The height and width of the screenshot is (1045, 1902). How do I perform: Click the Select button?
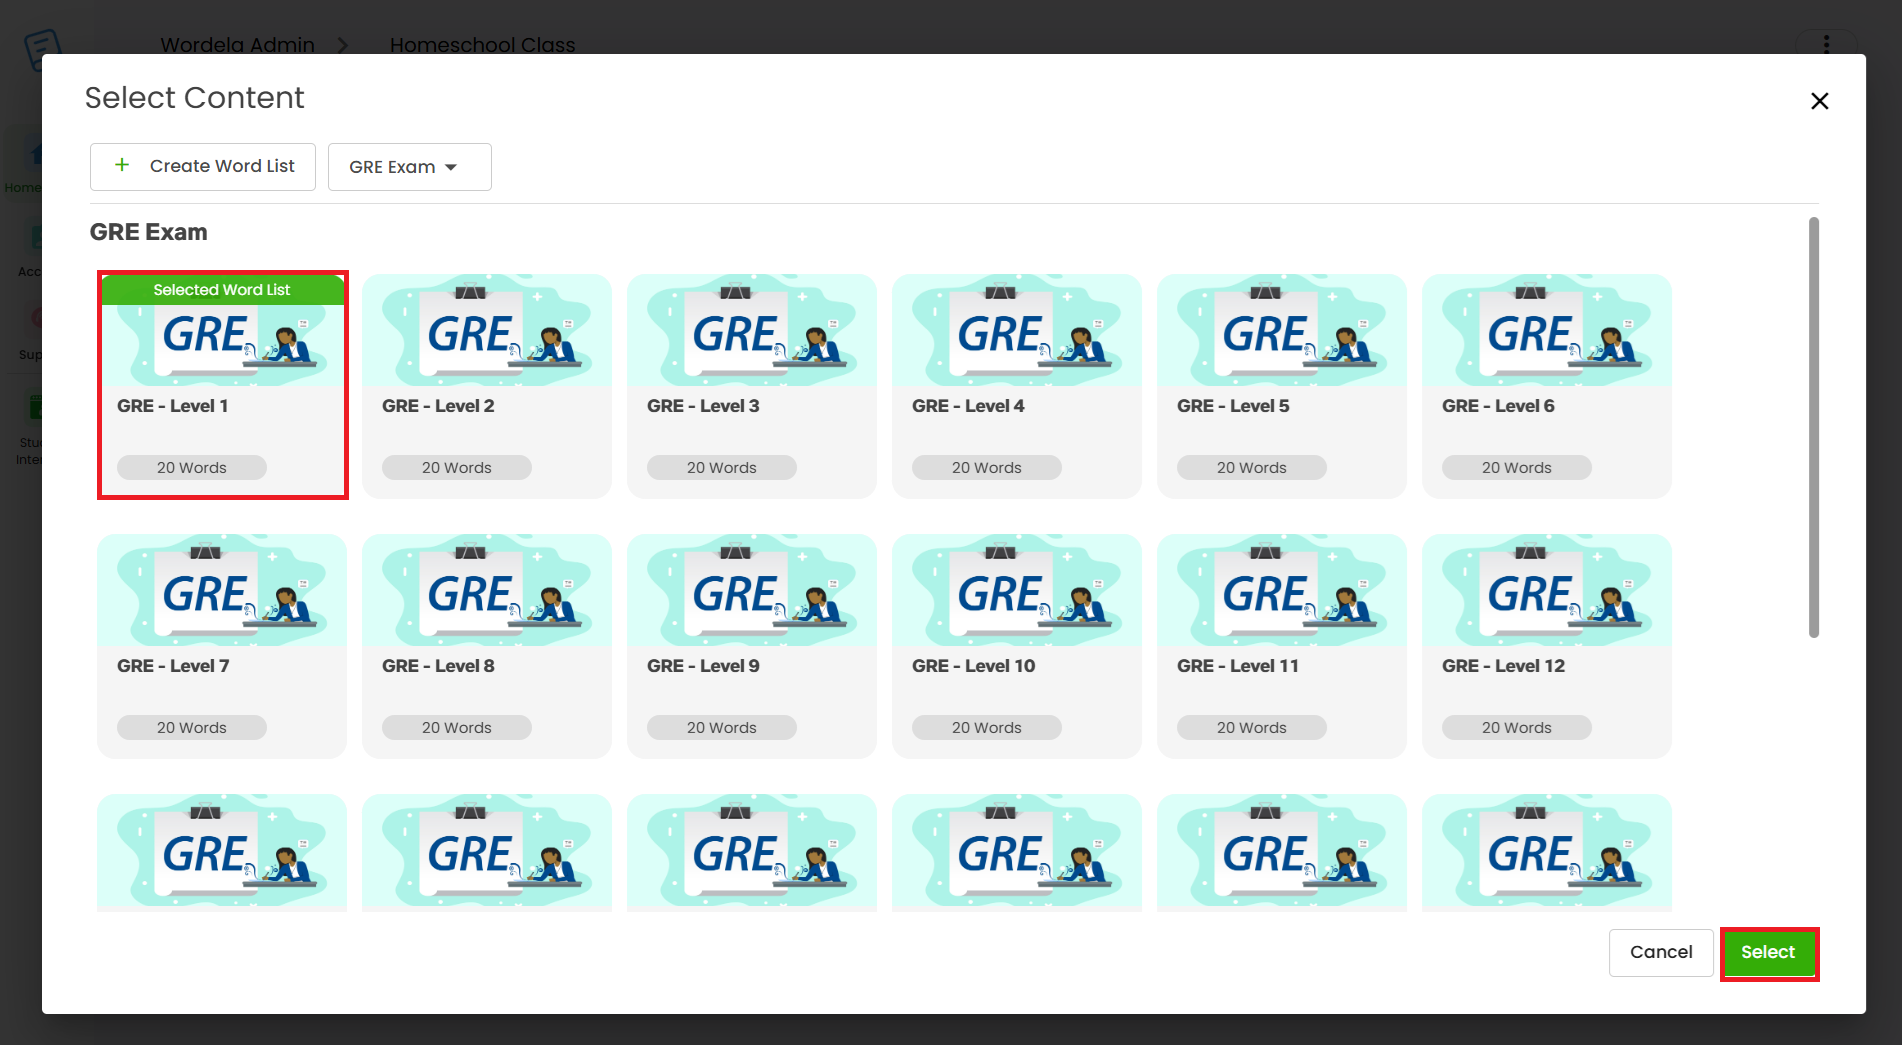(1768, 953)
